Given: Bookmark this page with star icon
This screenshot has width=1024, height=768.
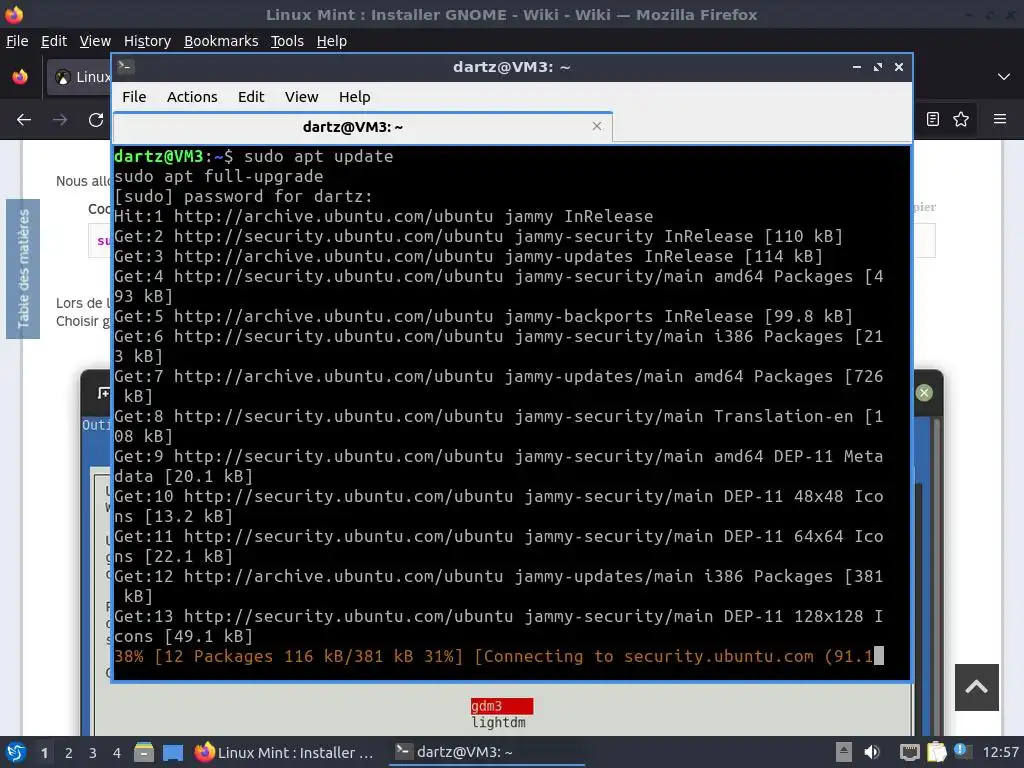Looking at the screenshot, I should coord(961,119).
